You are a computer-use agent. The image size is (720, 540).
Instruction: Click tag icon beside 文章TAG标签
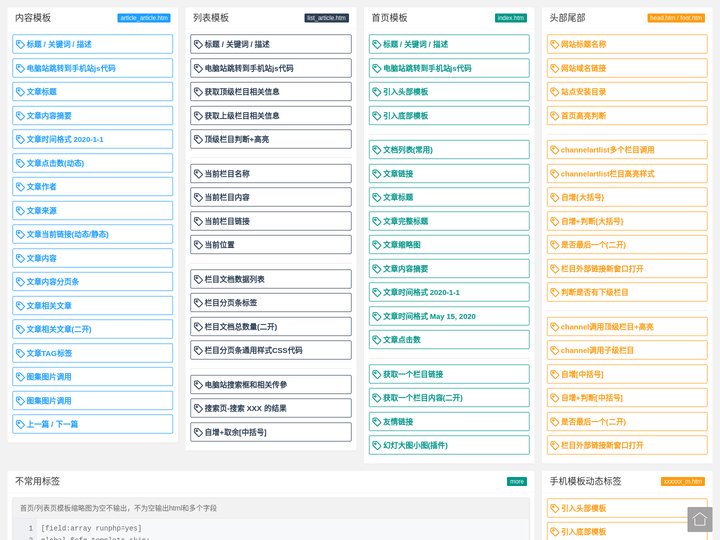click(20, 353)
